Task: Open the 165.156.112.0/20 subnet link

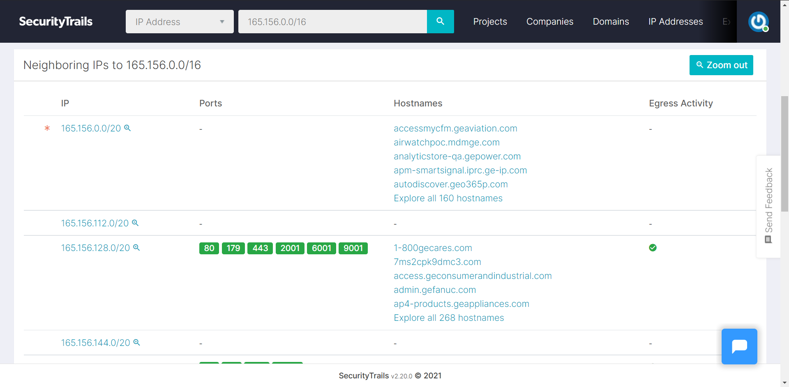Action: click(x=95, y=223)
